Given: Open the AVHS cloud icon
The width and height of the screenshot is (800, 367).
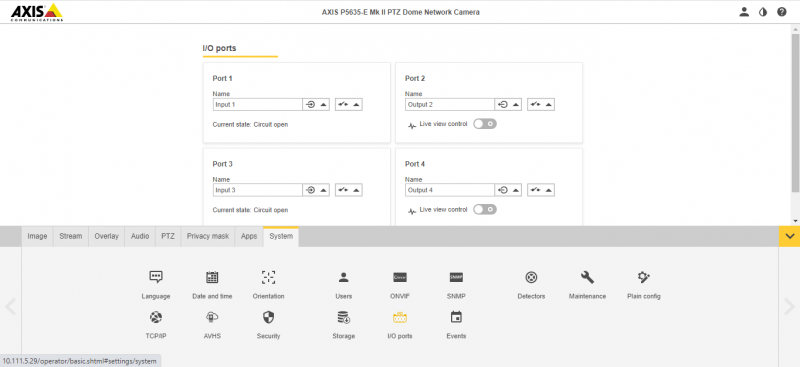Looking at the screenshot, I should pos(212,317).
